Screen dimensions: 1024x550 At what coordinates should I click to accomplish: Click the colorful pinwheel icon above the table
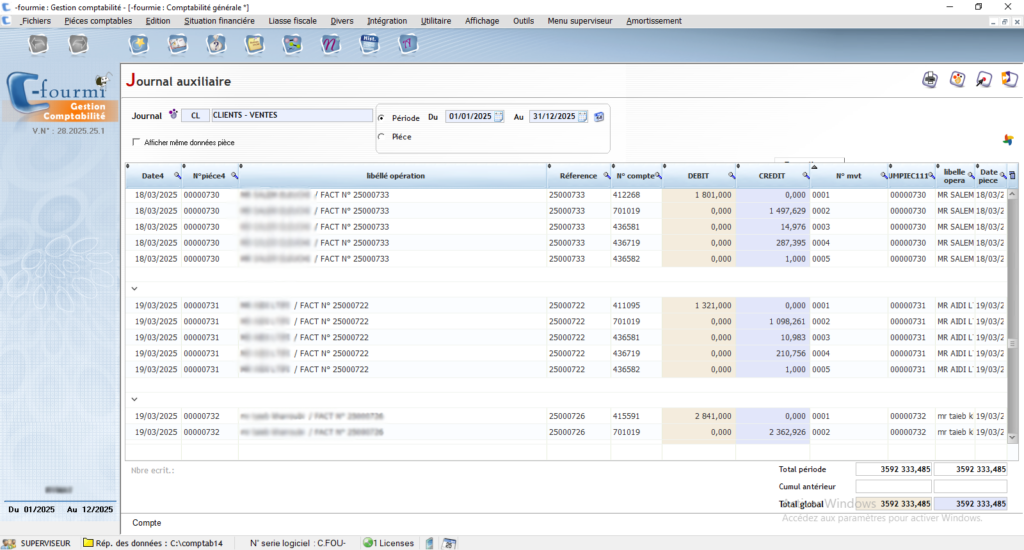tap(1007, 139)
